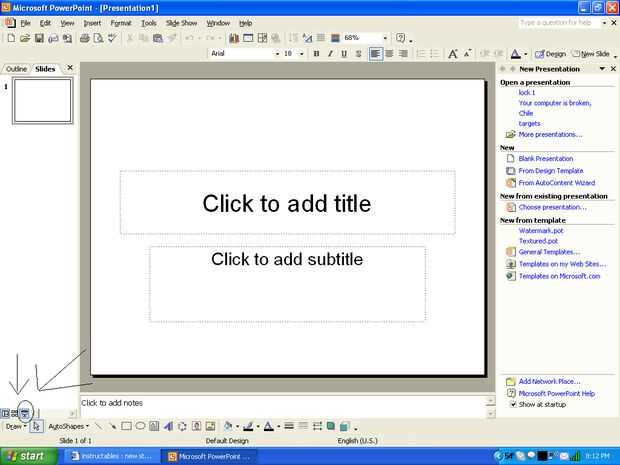
Task: Click the 3-D Style icon
Action: click(x=345, y=426)
